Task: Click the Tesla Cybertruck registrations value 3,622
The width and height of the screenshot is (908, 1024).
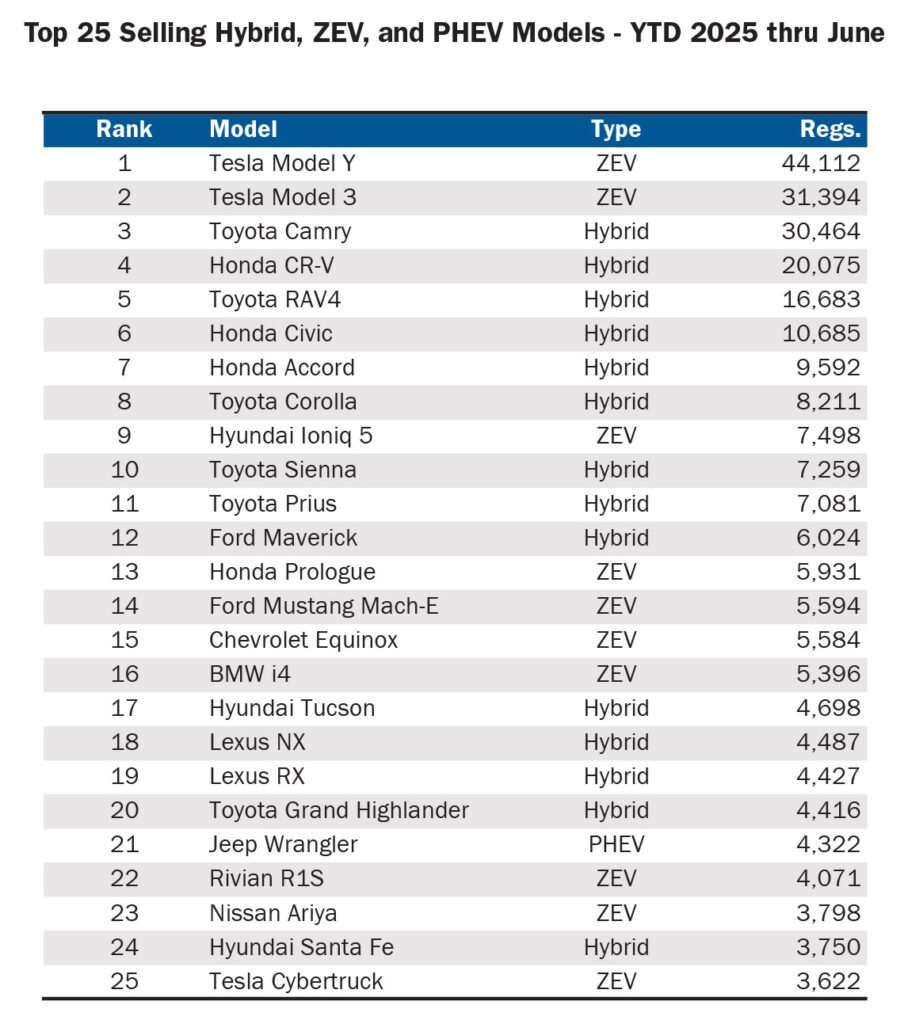Action: pos(828,981)
